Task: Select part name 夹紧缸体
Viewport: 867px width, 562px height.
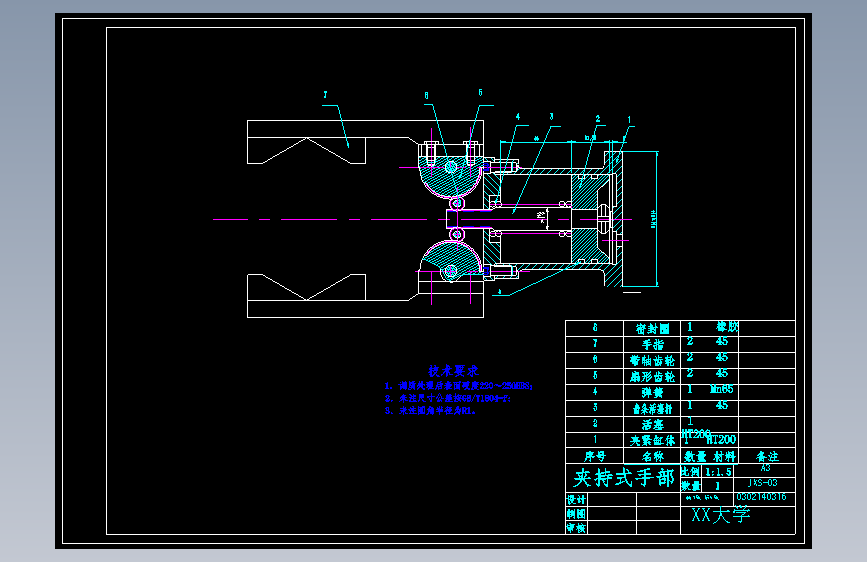Action: point(652,440)
